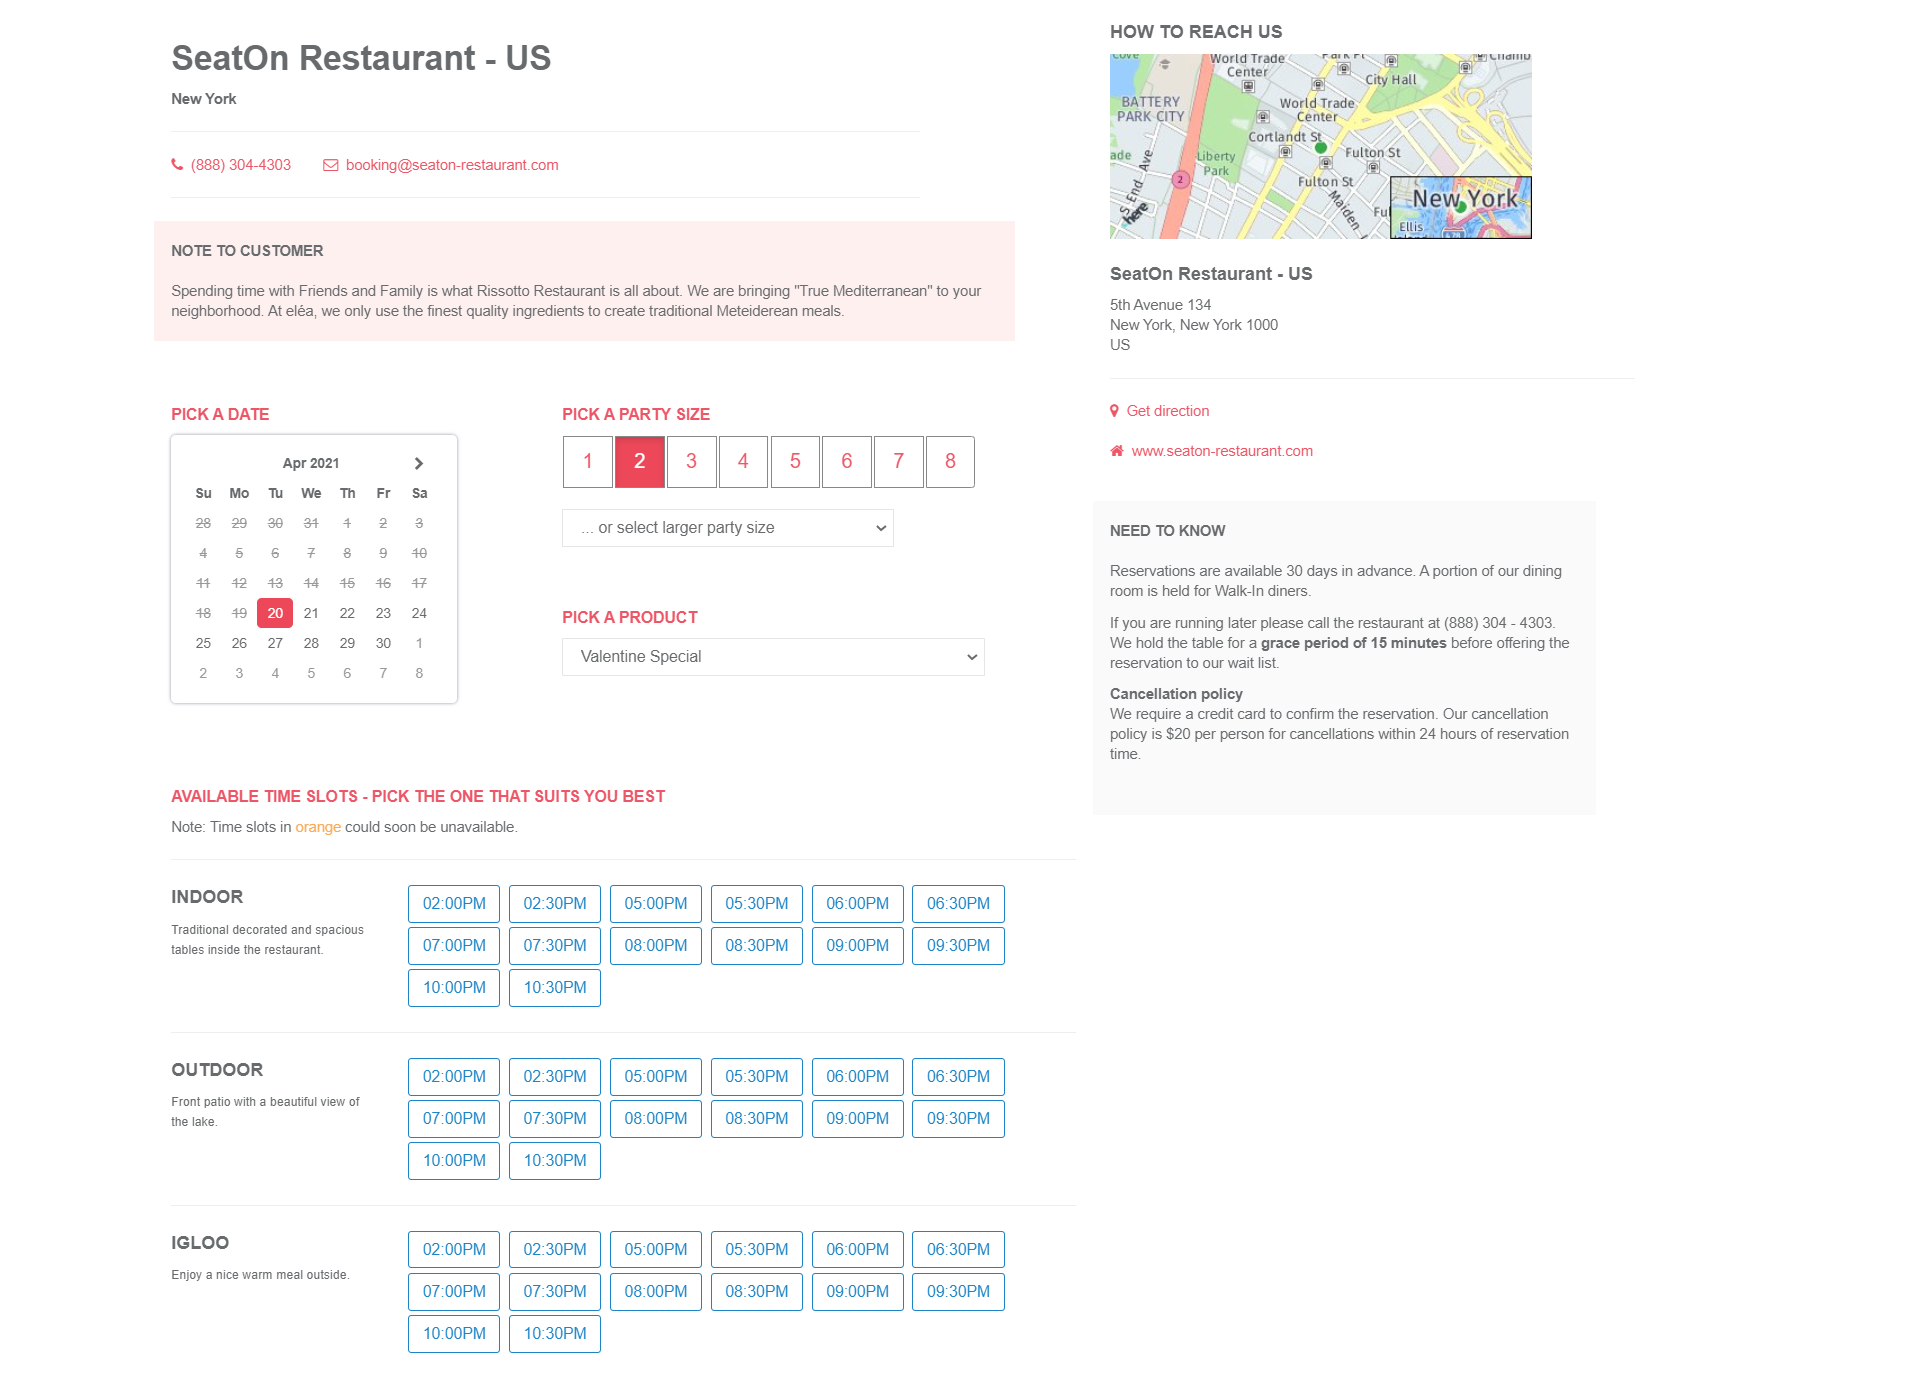Click the map pin icon beside Get direction
Screen dimensions: 1919x1397
pyautogui.click(x=1114, y=411)
